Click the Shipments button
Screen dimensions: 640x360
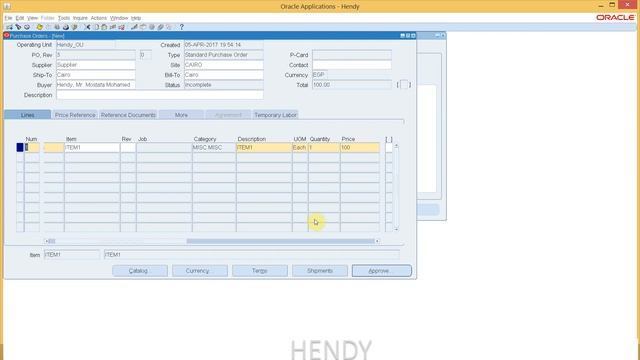(320, 271)
